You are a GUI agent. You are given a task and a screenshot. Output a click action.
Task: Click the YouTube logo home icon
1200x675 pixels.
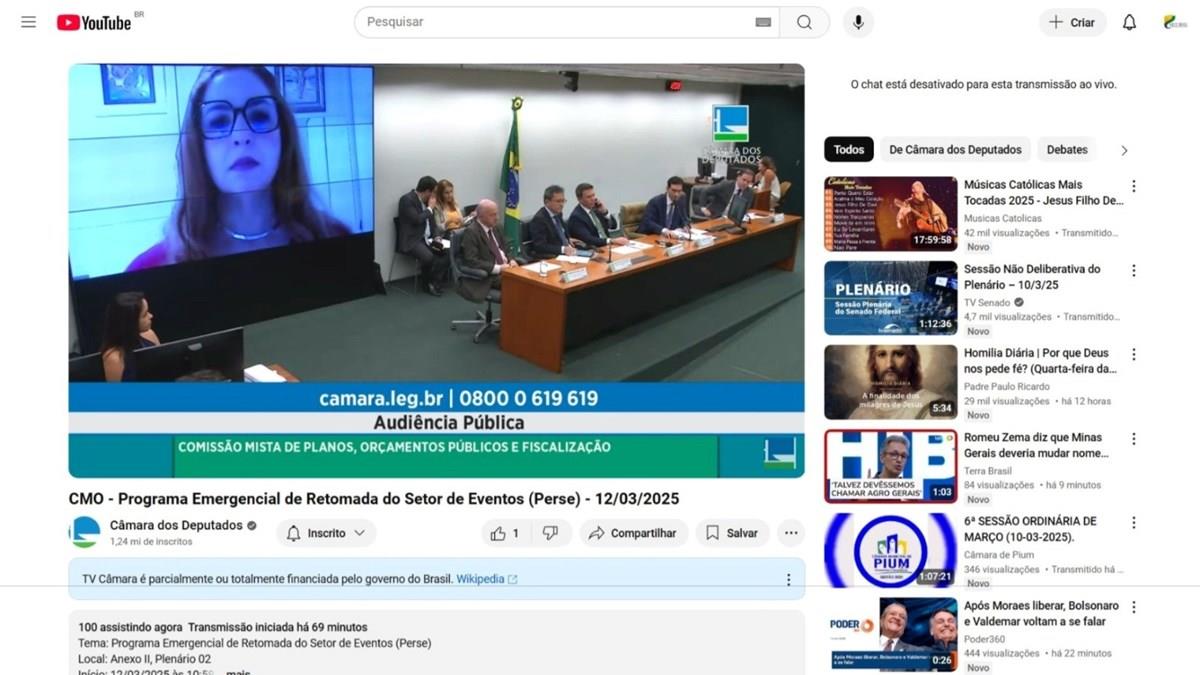tap(94, 22)
